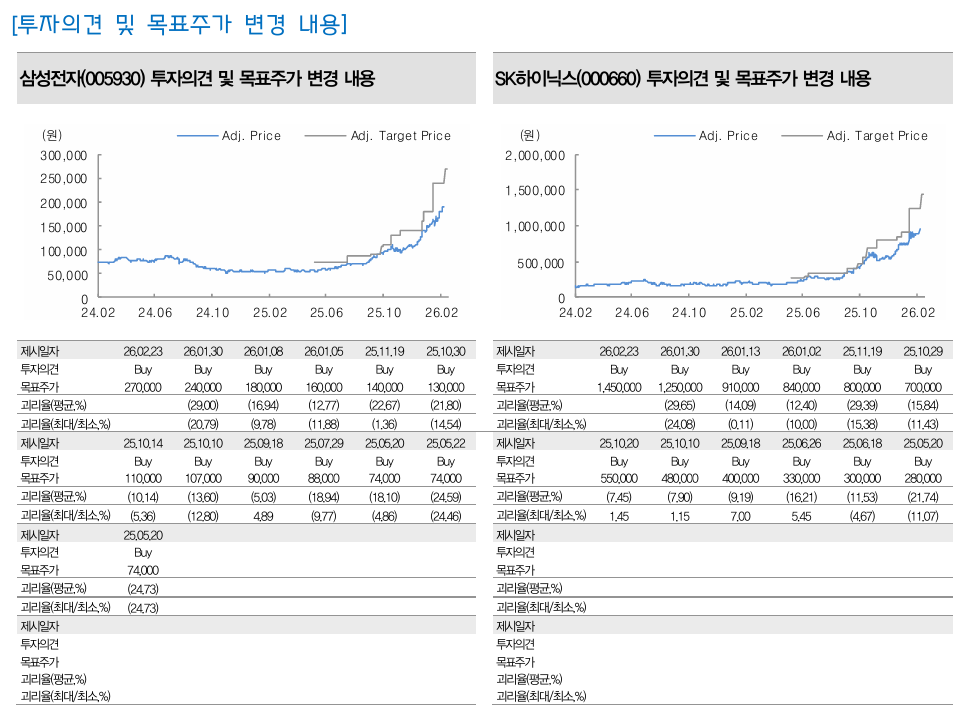Select the 1,450,000 target price cell
Viewport: 963px width, 719px height.
coord(619,387)
